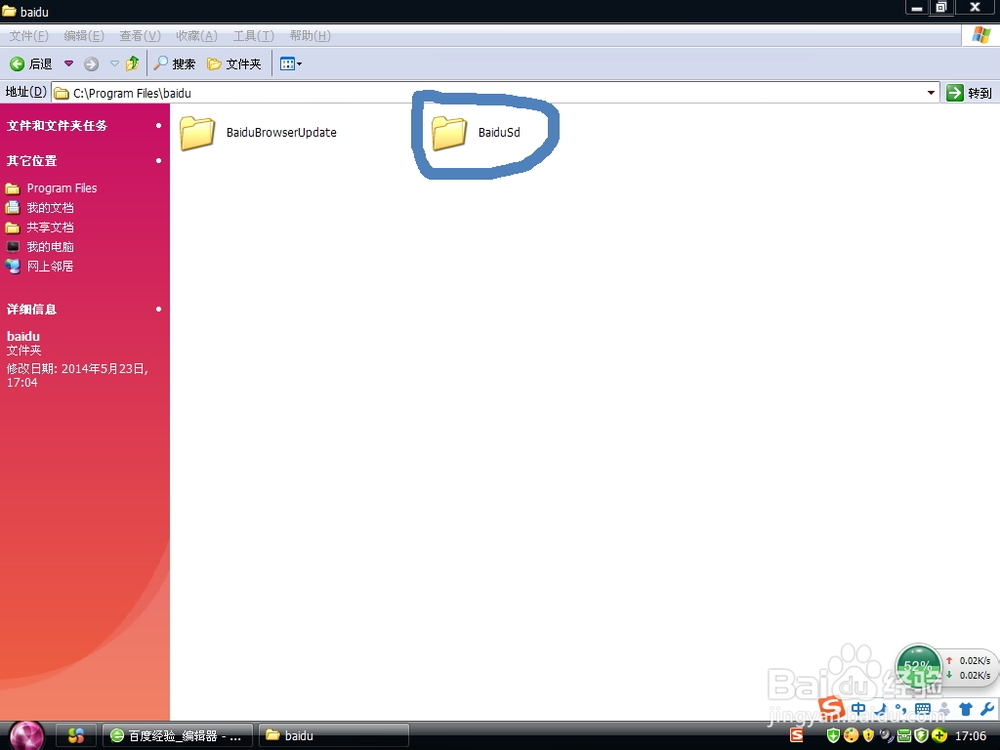Screen dimensions: 1000x750
Task: Open the 文件(F) menu
Action: click(x=29, y=36)
